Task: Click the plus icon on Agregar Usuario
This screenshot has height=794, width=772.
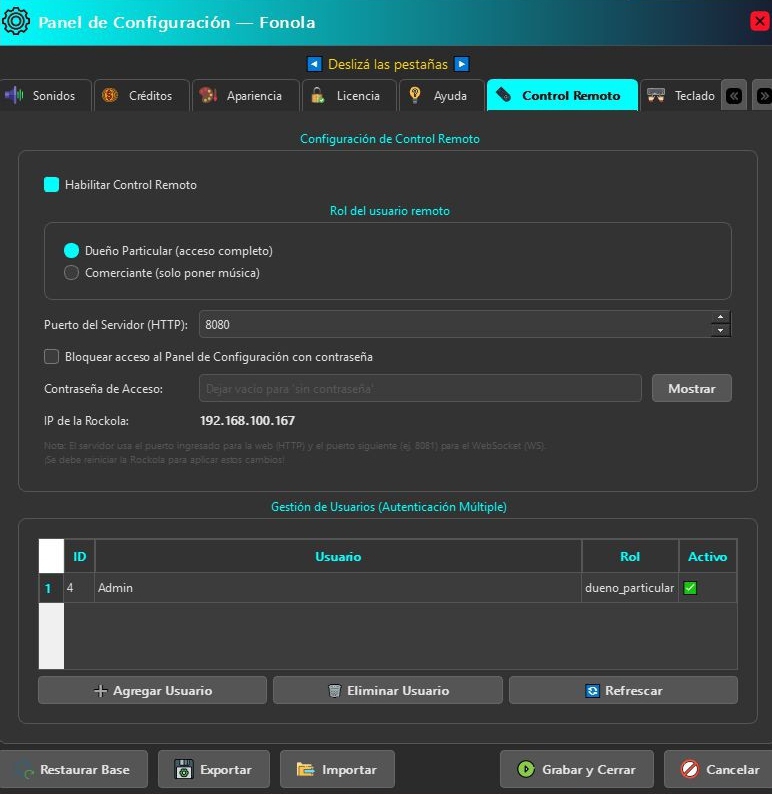Action: coord(101,691)
